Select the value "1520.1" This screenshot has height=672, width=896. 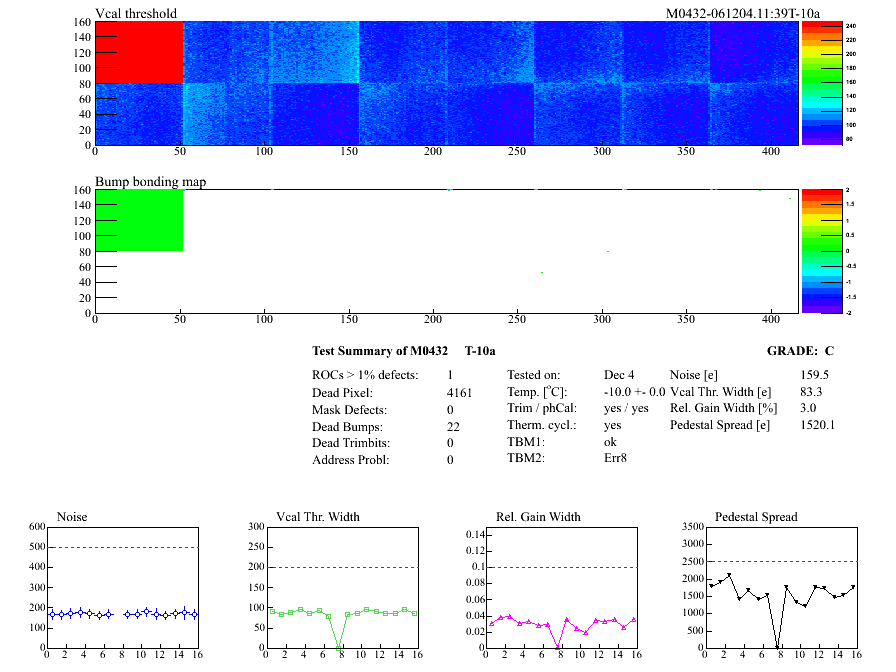pos(818,425)
